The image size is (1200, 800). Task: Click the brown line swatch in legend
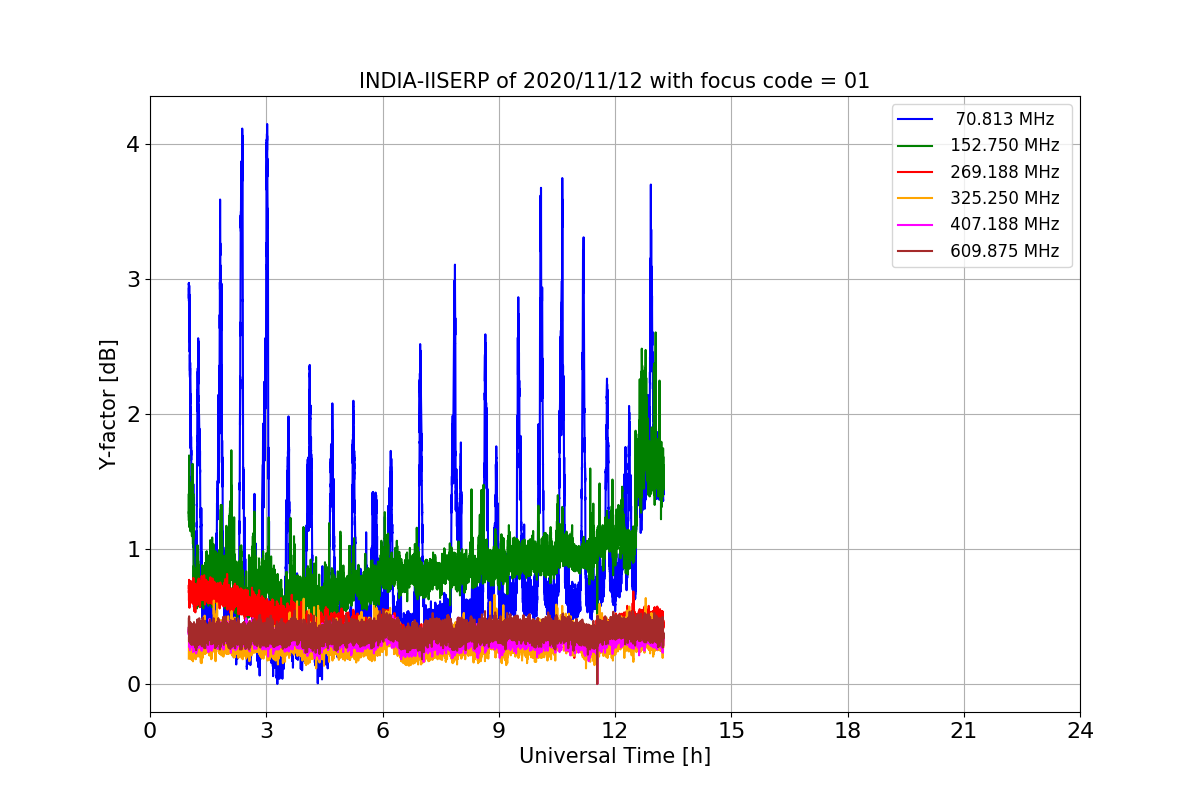click(x=916, y=251)
